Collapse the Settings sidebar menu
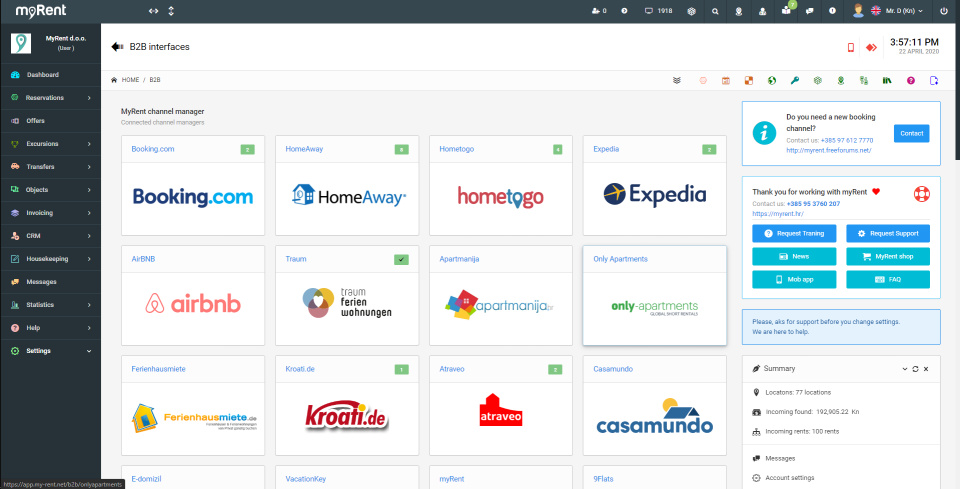This screenshot has height=489, width=960. coord(51,351)
